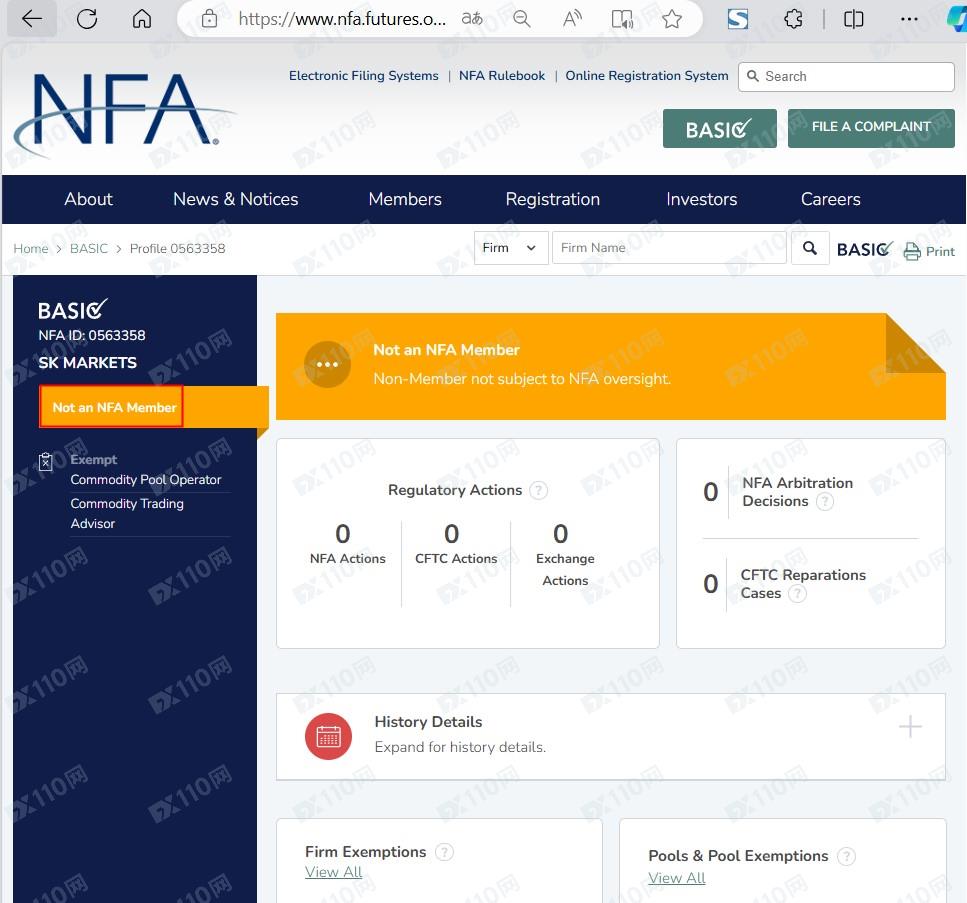Image resolution: width=967 pixels, height=903 pixels.
Task: Reload the page with the refresh icon
Action: pos(87,19)
